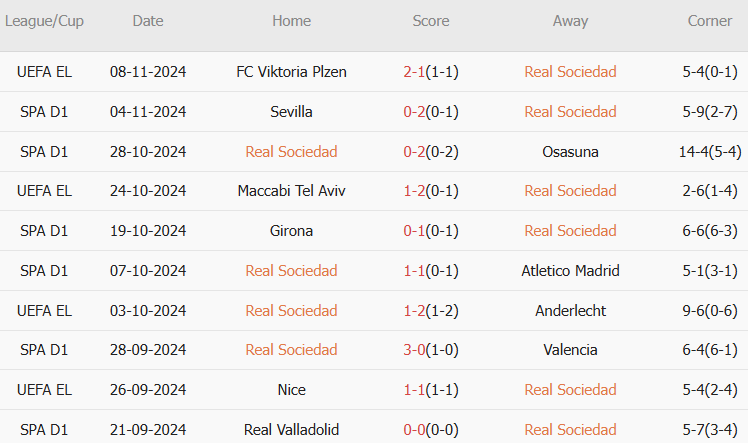Open FC Viktoria Plzen team link
Viewport: 748px width, 443px height.
[x=291, y=72]
